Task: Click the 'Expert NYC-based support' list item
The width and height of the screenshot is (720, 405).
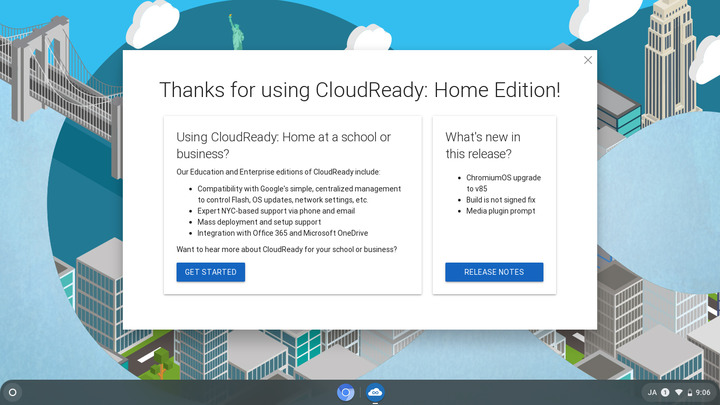Action: coord(275,211)
